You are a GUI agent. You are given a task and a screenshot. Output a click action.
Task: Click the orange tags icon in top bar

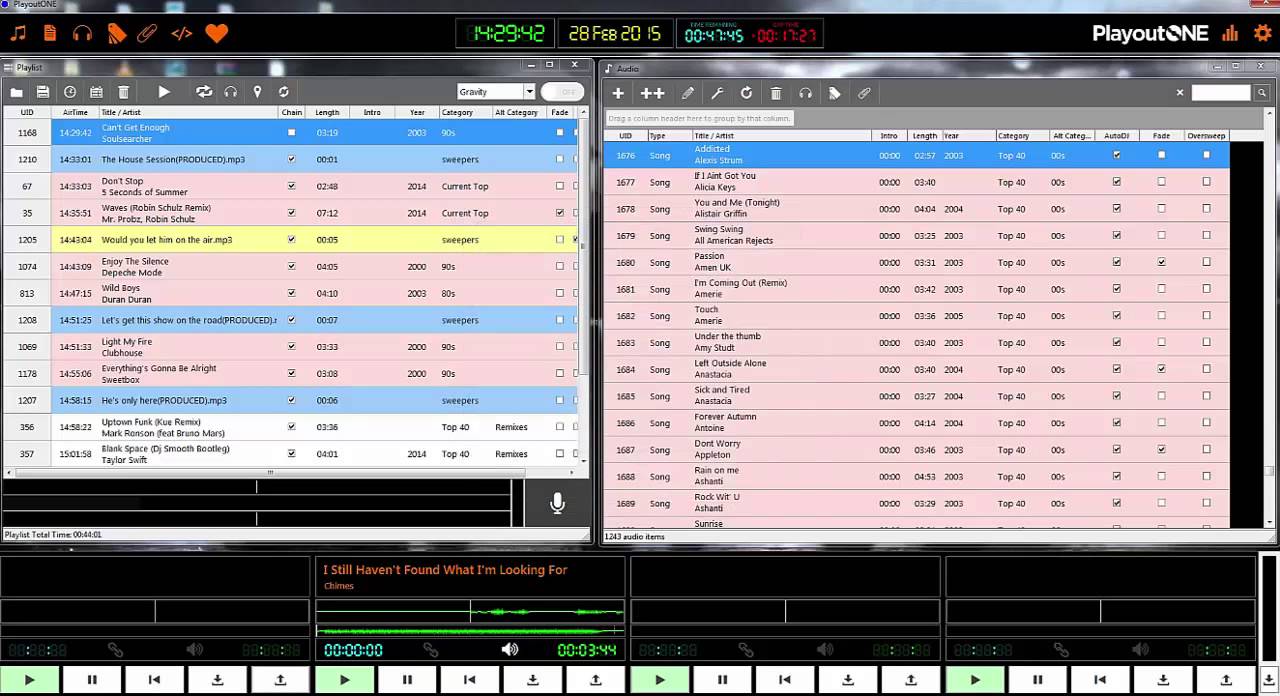pyautogui.click(x=117, y=33)
